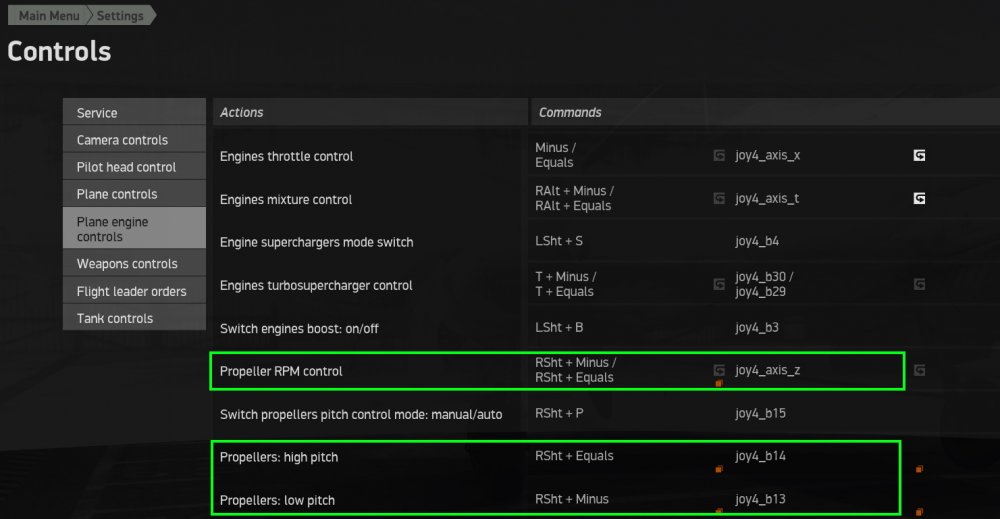This screenshot has height=519, width=1000.
Task: Open the Plane controls category
Action: click(x=134, y=194)
